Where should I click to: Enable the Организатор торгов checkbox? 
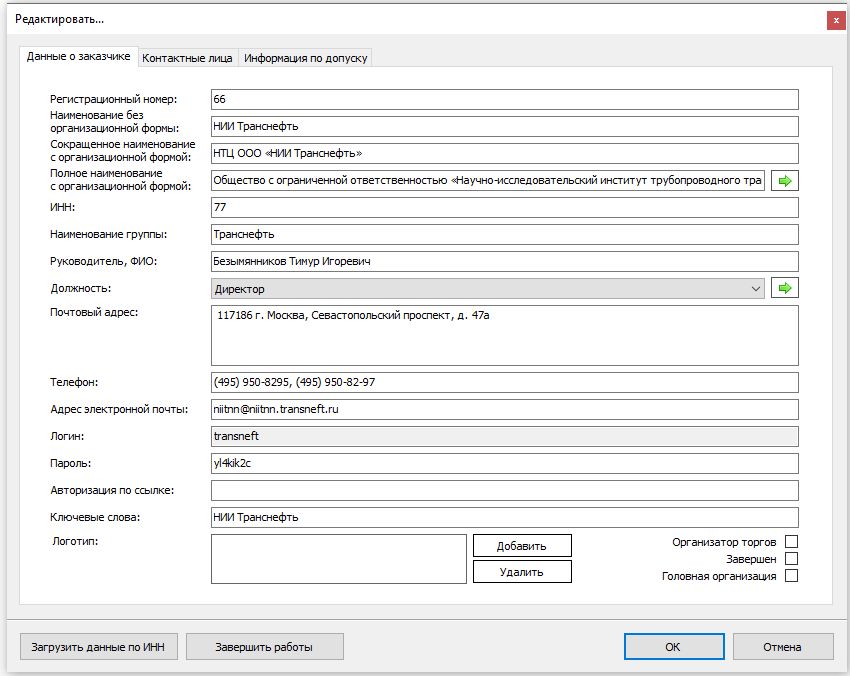791,542
